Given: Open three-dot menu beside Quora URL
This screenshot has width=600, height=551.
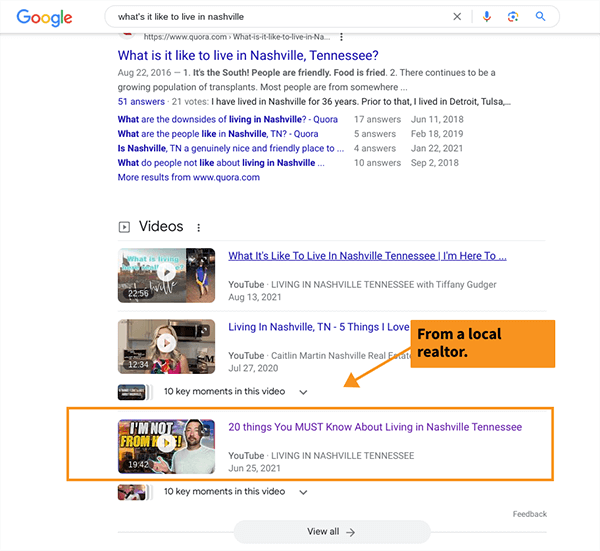Looking at the screenshot, I should tap(341, 37).
